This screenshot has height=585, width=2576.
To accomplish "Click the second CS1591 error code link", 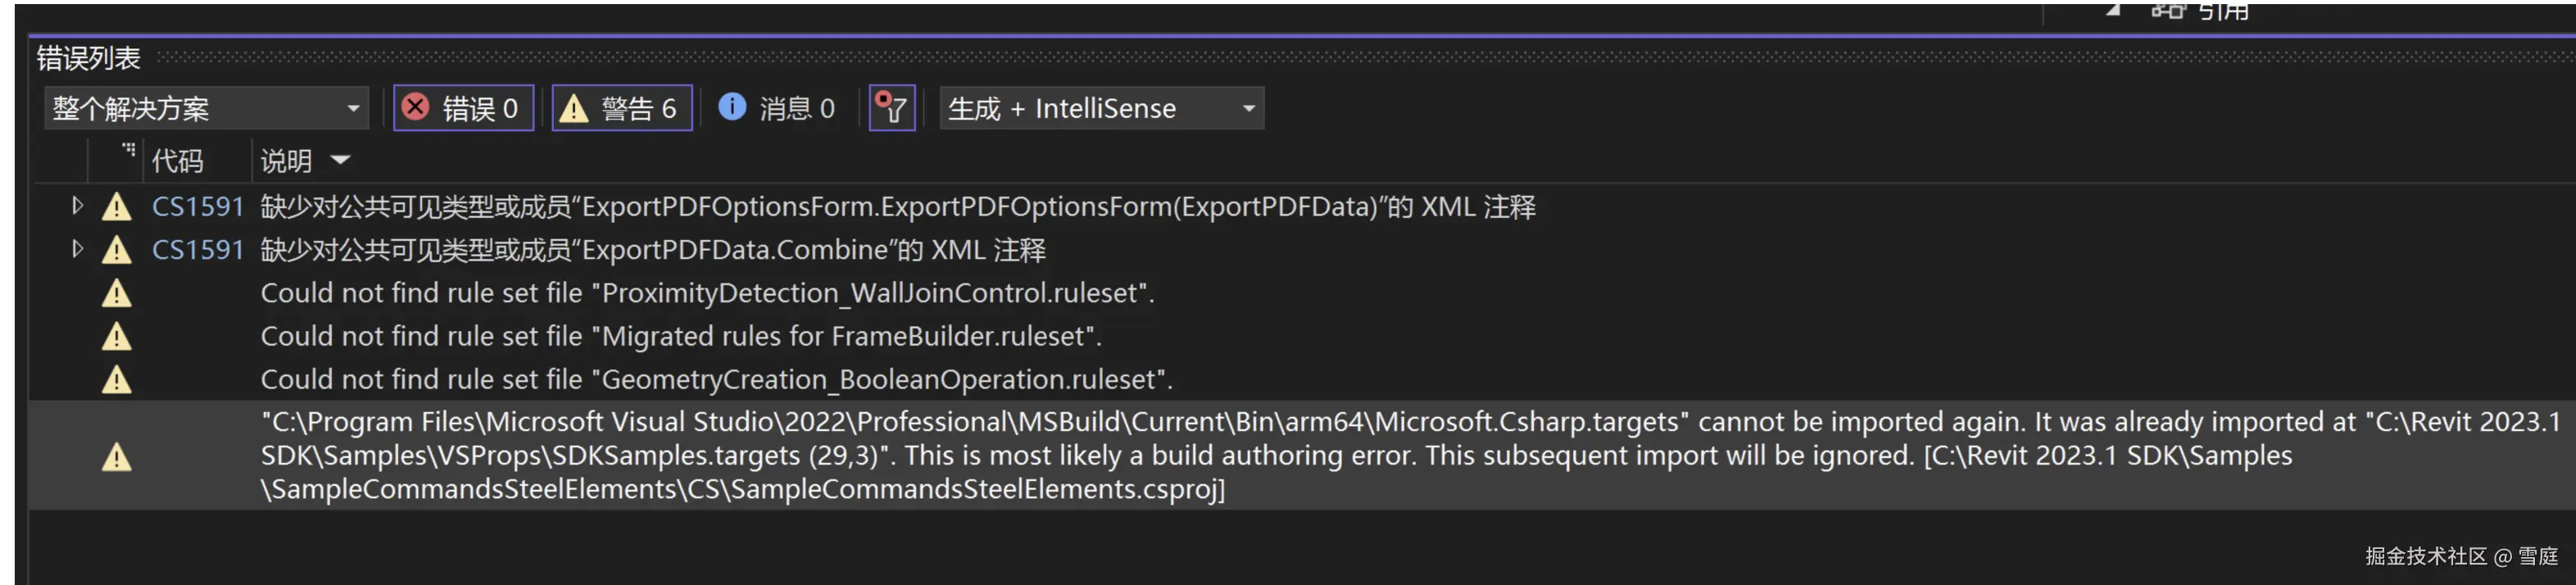I will [197, 250].
